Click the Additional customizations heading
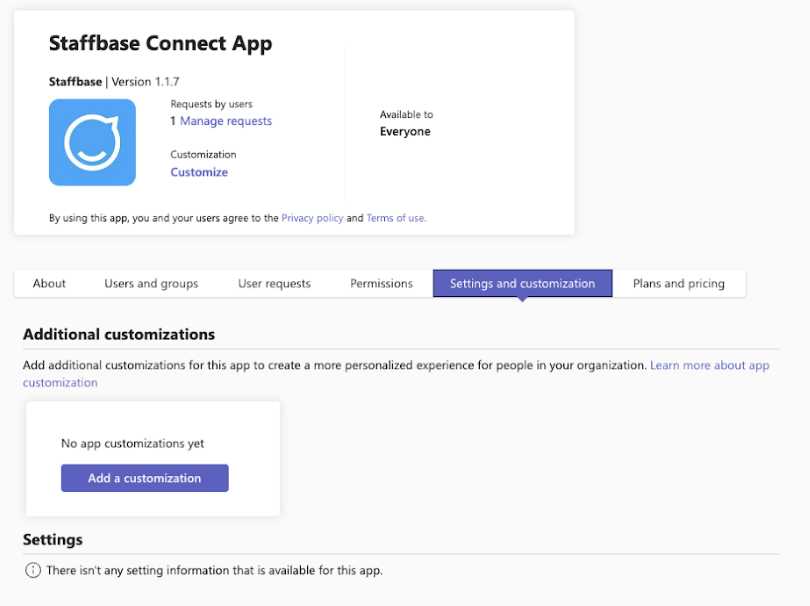 119,334
